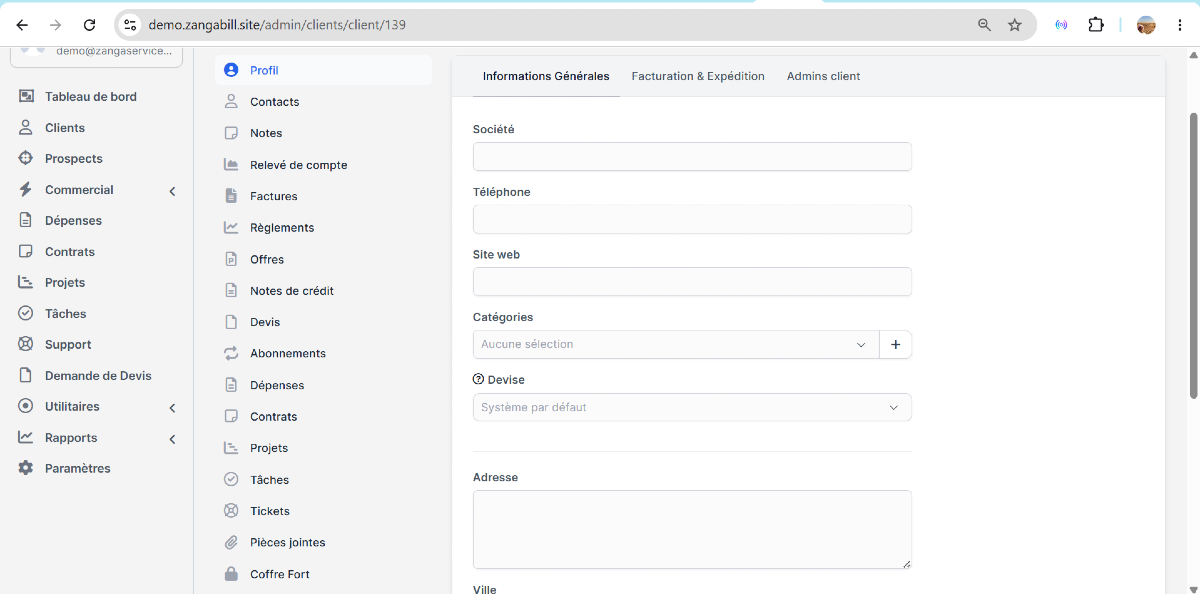Click the plus button next to Catégories
The width and height of the screenshot is (1200, 594).
tap(895, 344)
